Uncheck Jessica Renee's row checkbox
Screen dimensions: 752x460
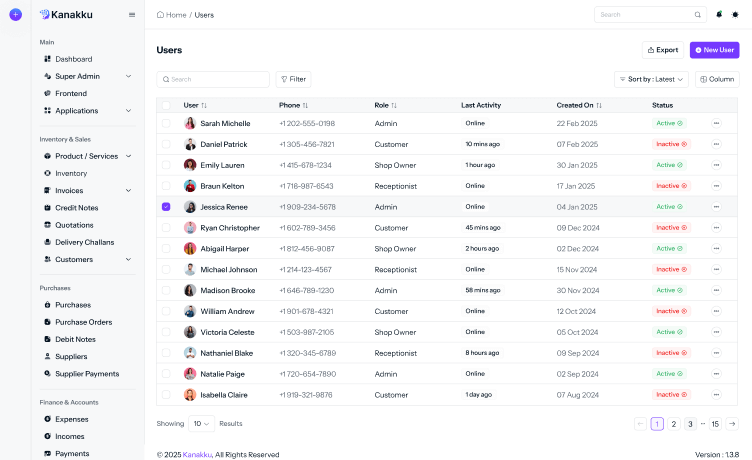click(x=166, y=207)
